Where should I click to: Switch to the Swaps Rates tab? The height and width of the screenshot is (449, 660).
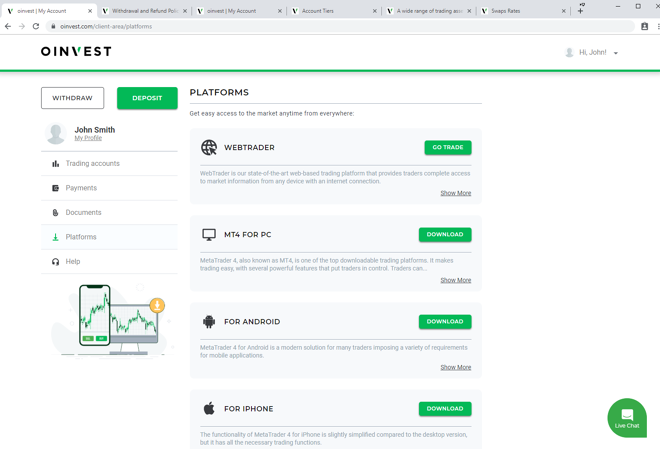[523, 11]
